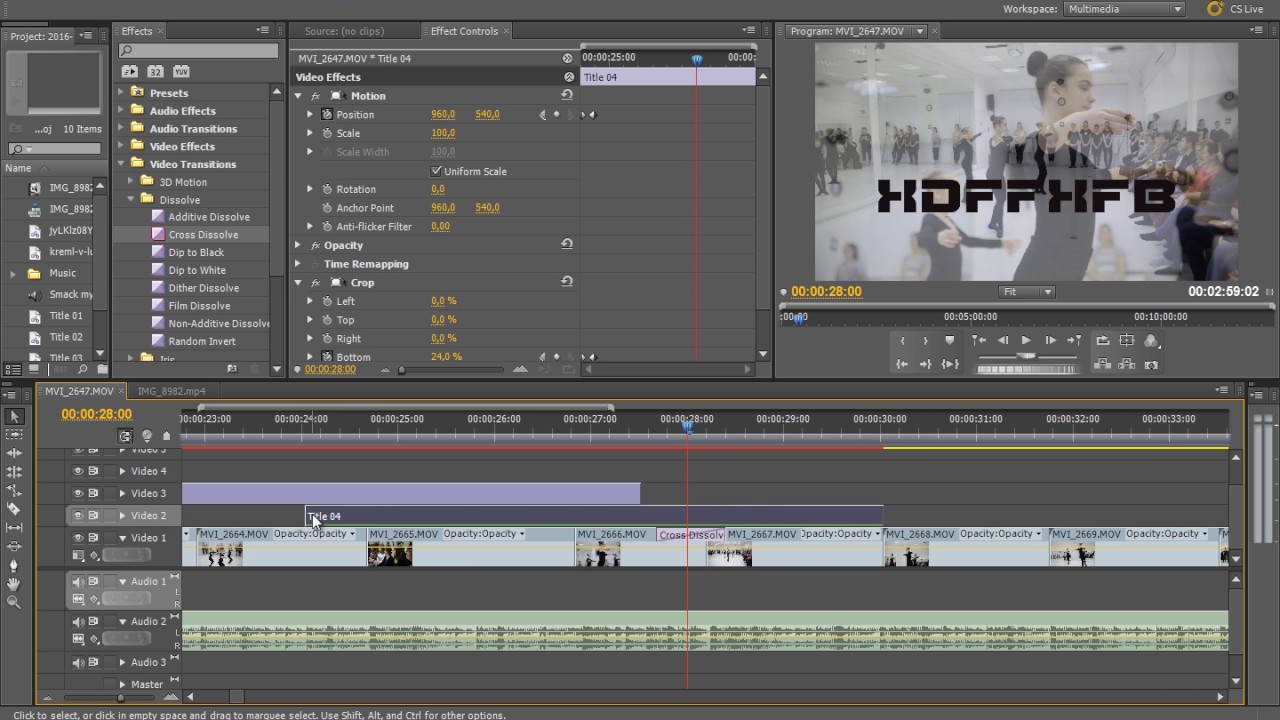Click the timeline zoom slider

tap(120, 697)
